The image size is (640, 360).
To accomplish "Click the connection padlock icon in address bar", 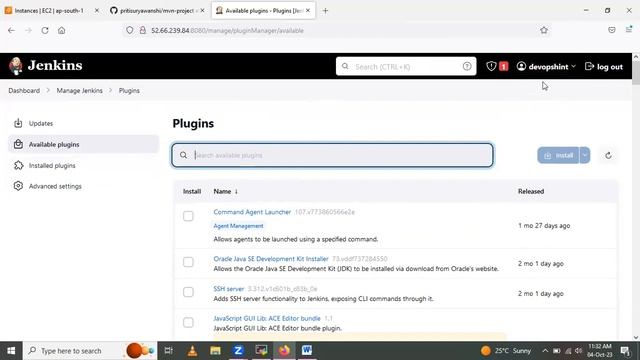I will coord(143,30).
